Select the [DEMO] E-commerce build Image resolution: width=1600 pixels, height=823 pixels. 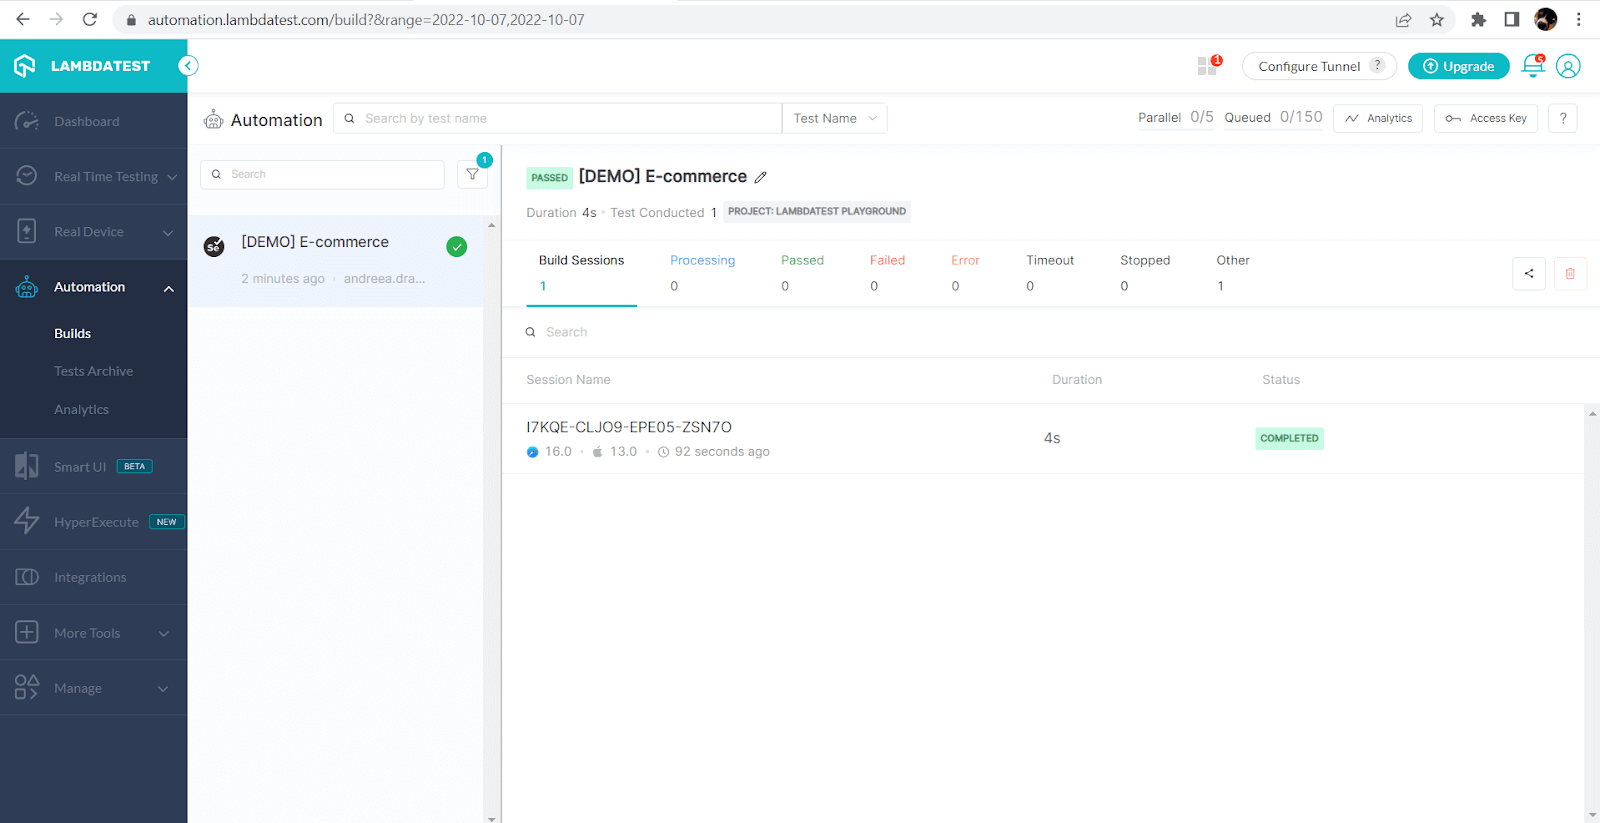[336, 260]
